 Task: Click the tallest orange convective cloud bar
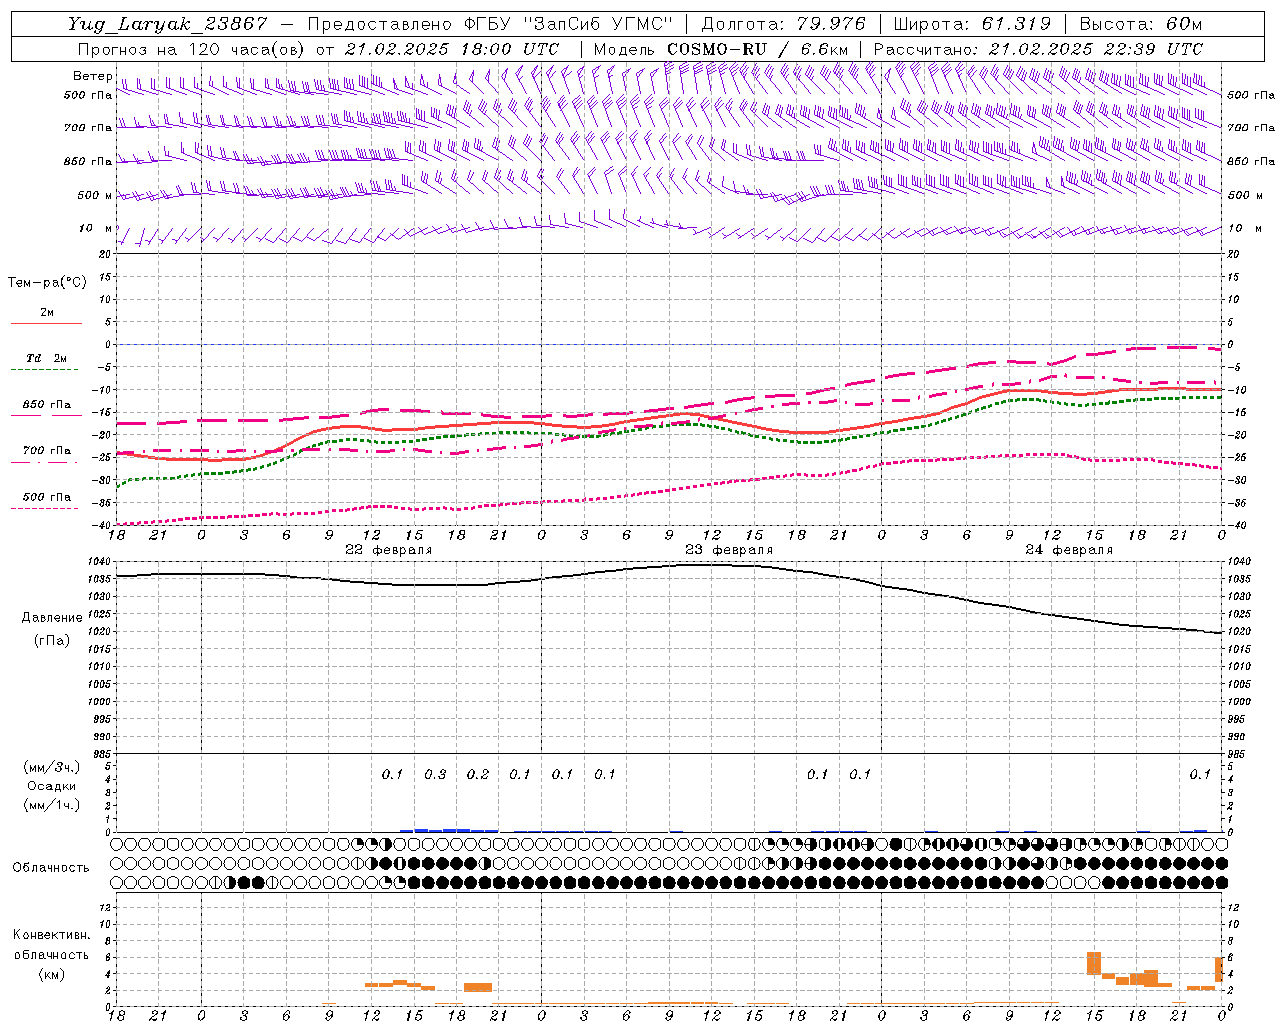pos(1094,963)
